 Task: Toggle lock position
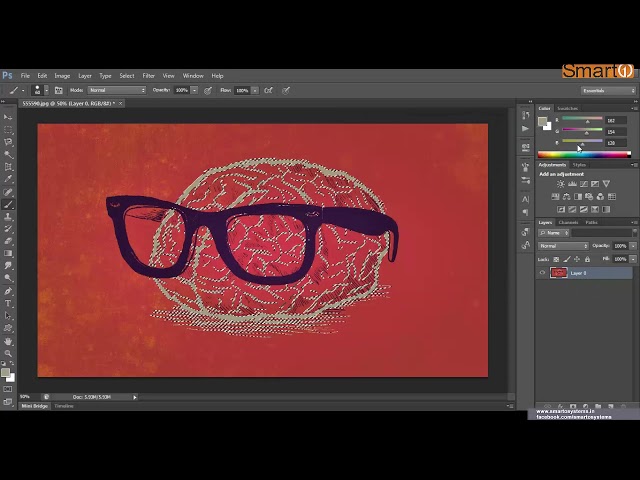(577, 259)
